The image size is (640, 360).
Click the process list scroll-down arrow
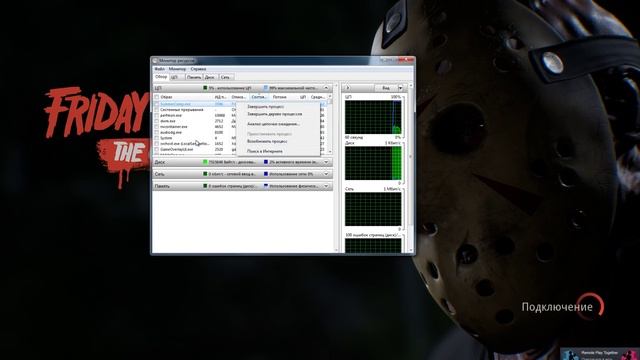(x=330, y=152)
